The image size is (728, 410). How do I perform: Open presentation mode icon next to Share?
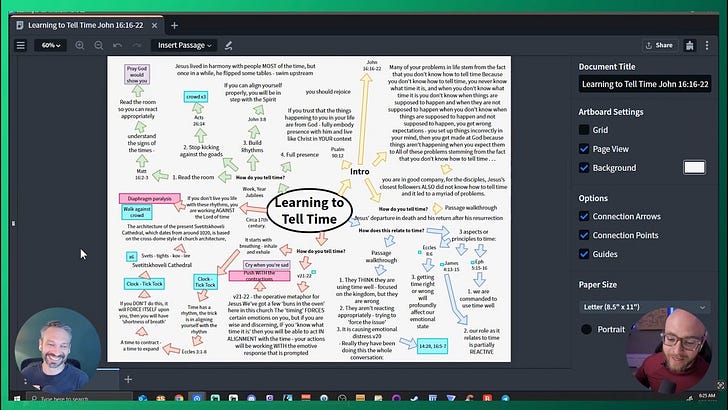pos(690,46)
